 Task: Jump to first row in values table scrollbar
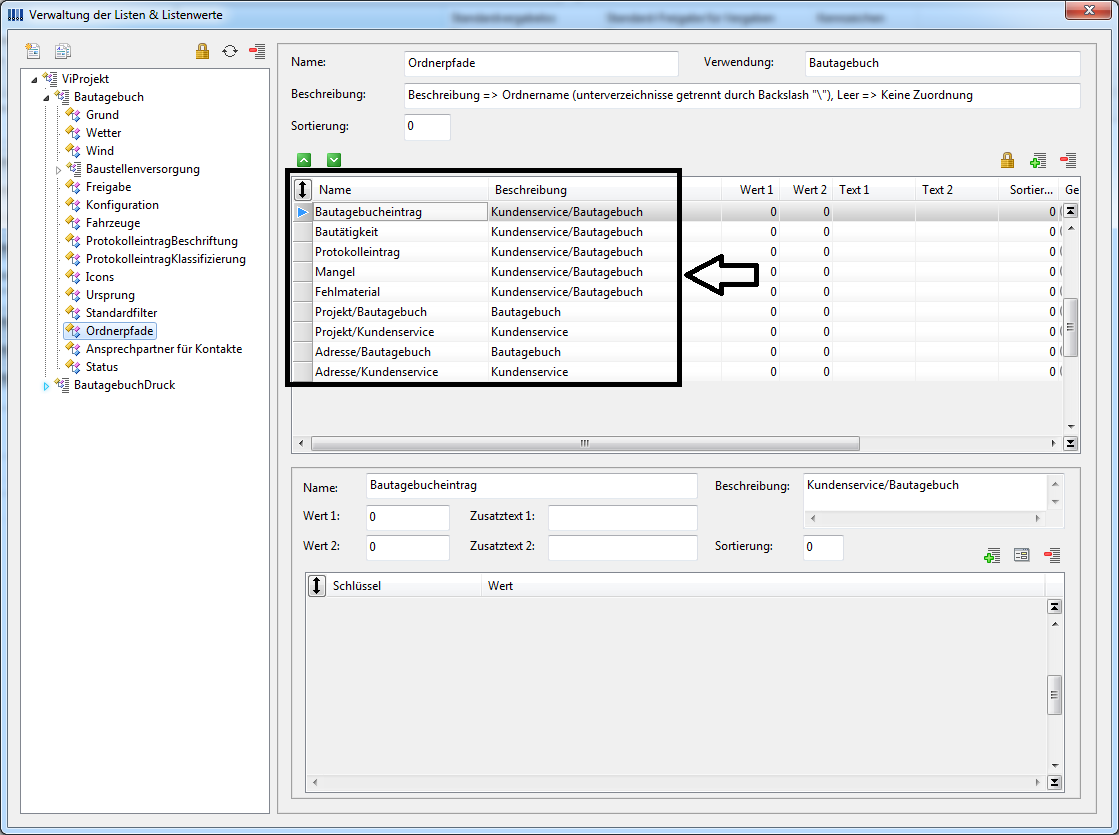[x=1070, y=211]
